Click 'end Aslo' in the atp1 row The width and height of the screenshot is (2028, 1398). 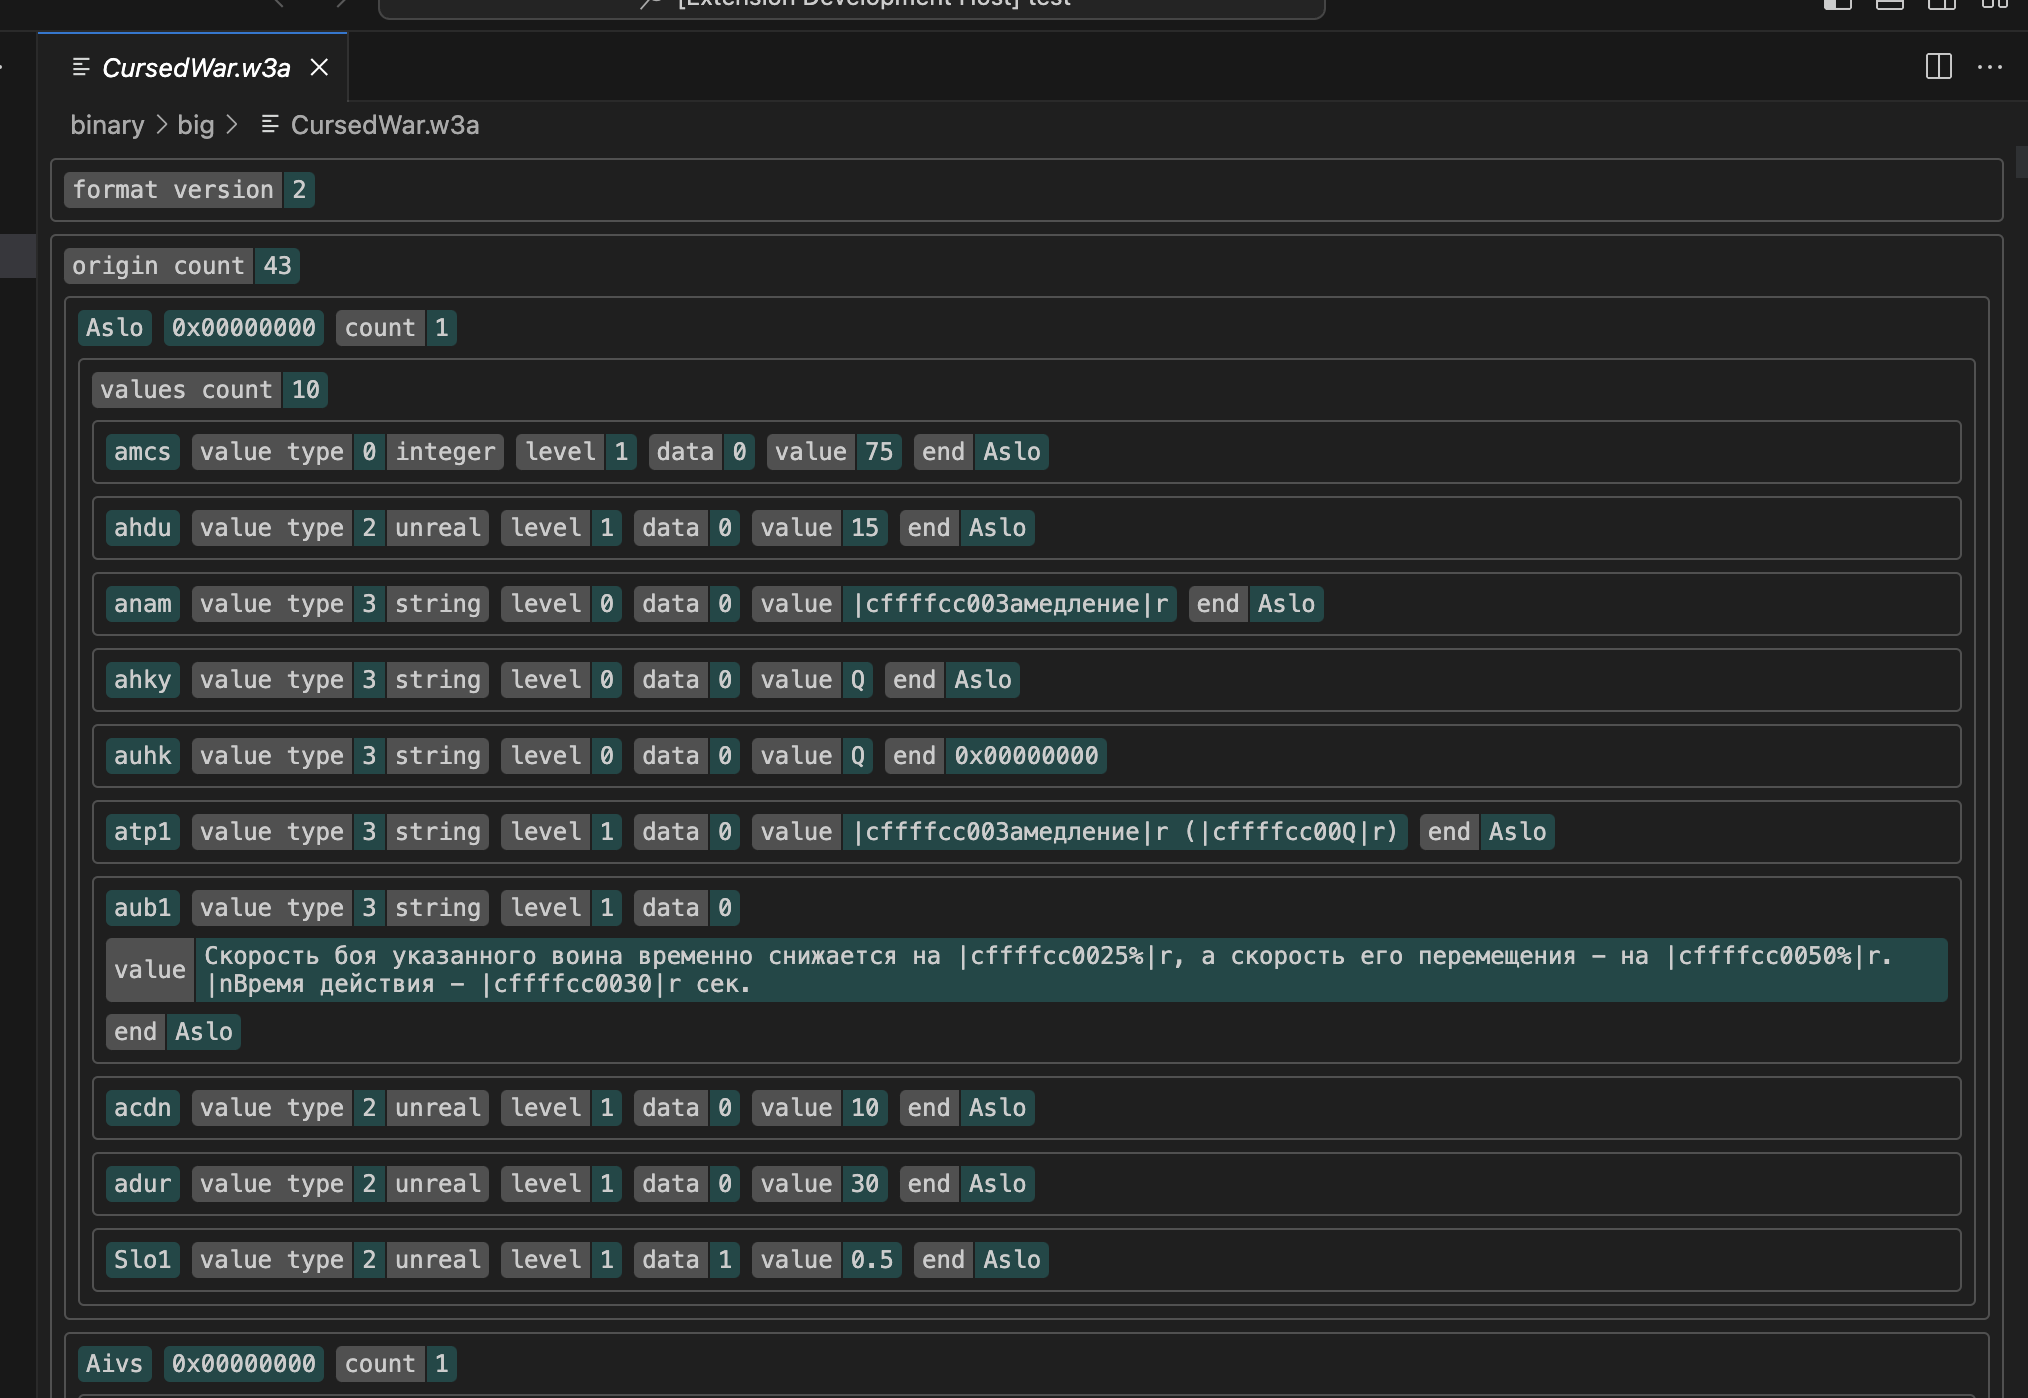(1487, 832)
